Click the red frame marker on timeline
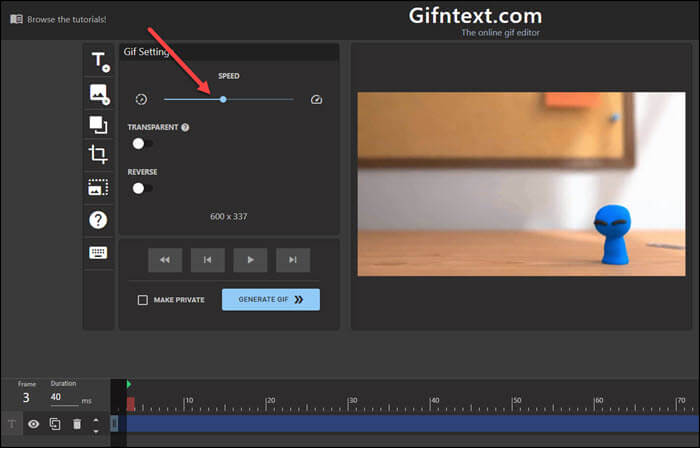Viewport: 700px width, 449px height. [x=131, y=404]
